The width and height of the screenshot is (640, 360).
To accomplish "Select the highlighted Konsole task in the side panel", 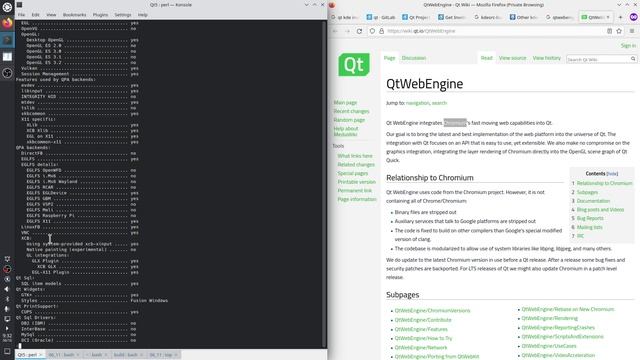I will coord(7,40).
